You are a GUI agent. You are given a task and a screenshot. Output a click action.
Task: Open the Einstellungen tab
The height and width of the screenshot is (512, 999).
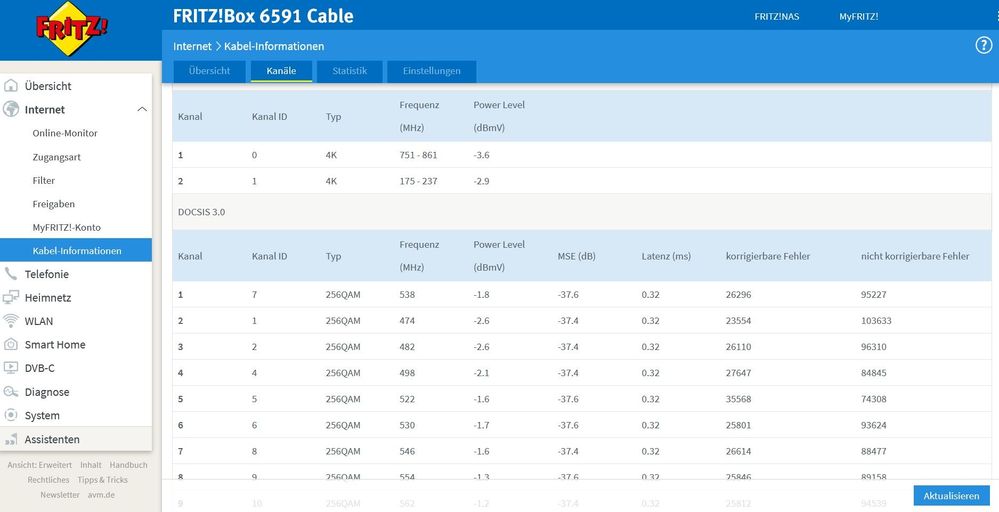point(431,71)
